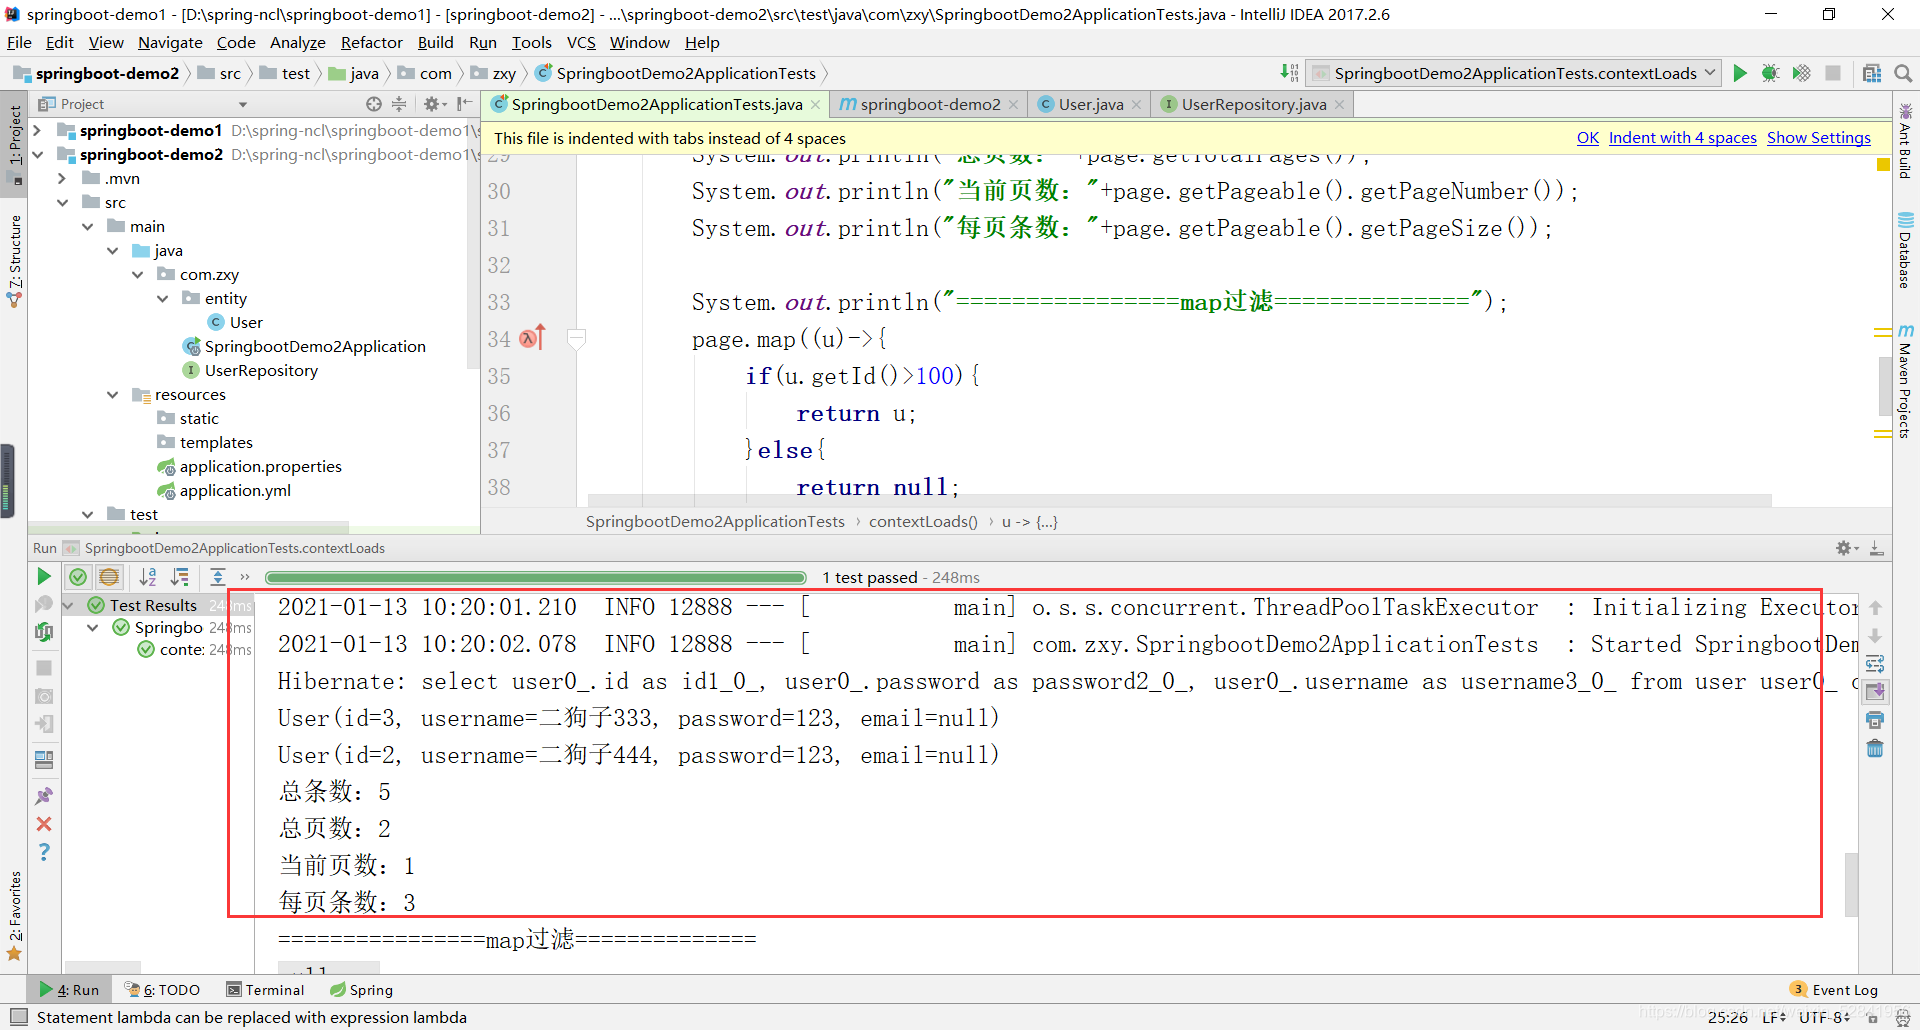
Task: Click the green test progress bar
Action: 537,577
